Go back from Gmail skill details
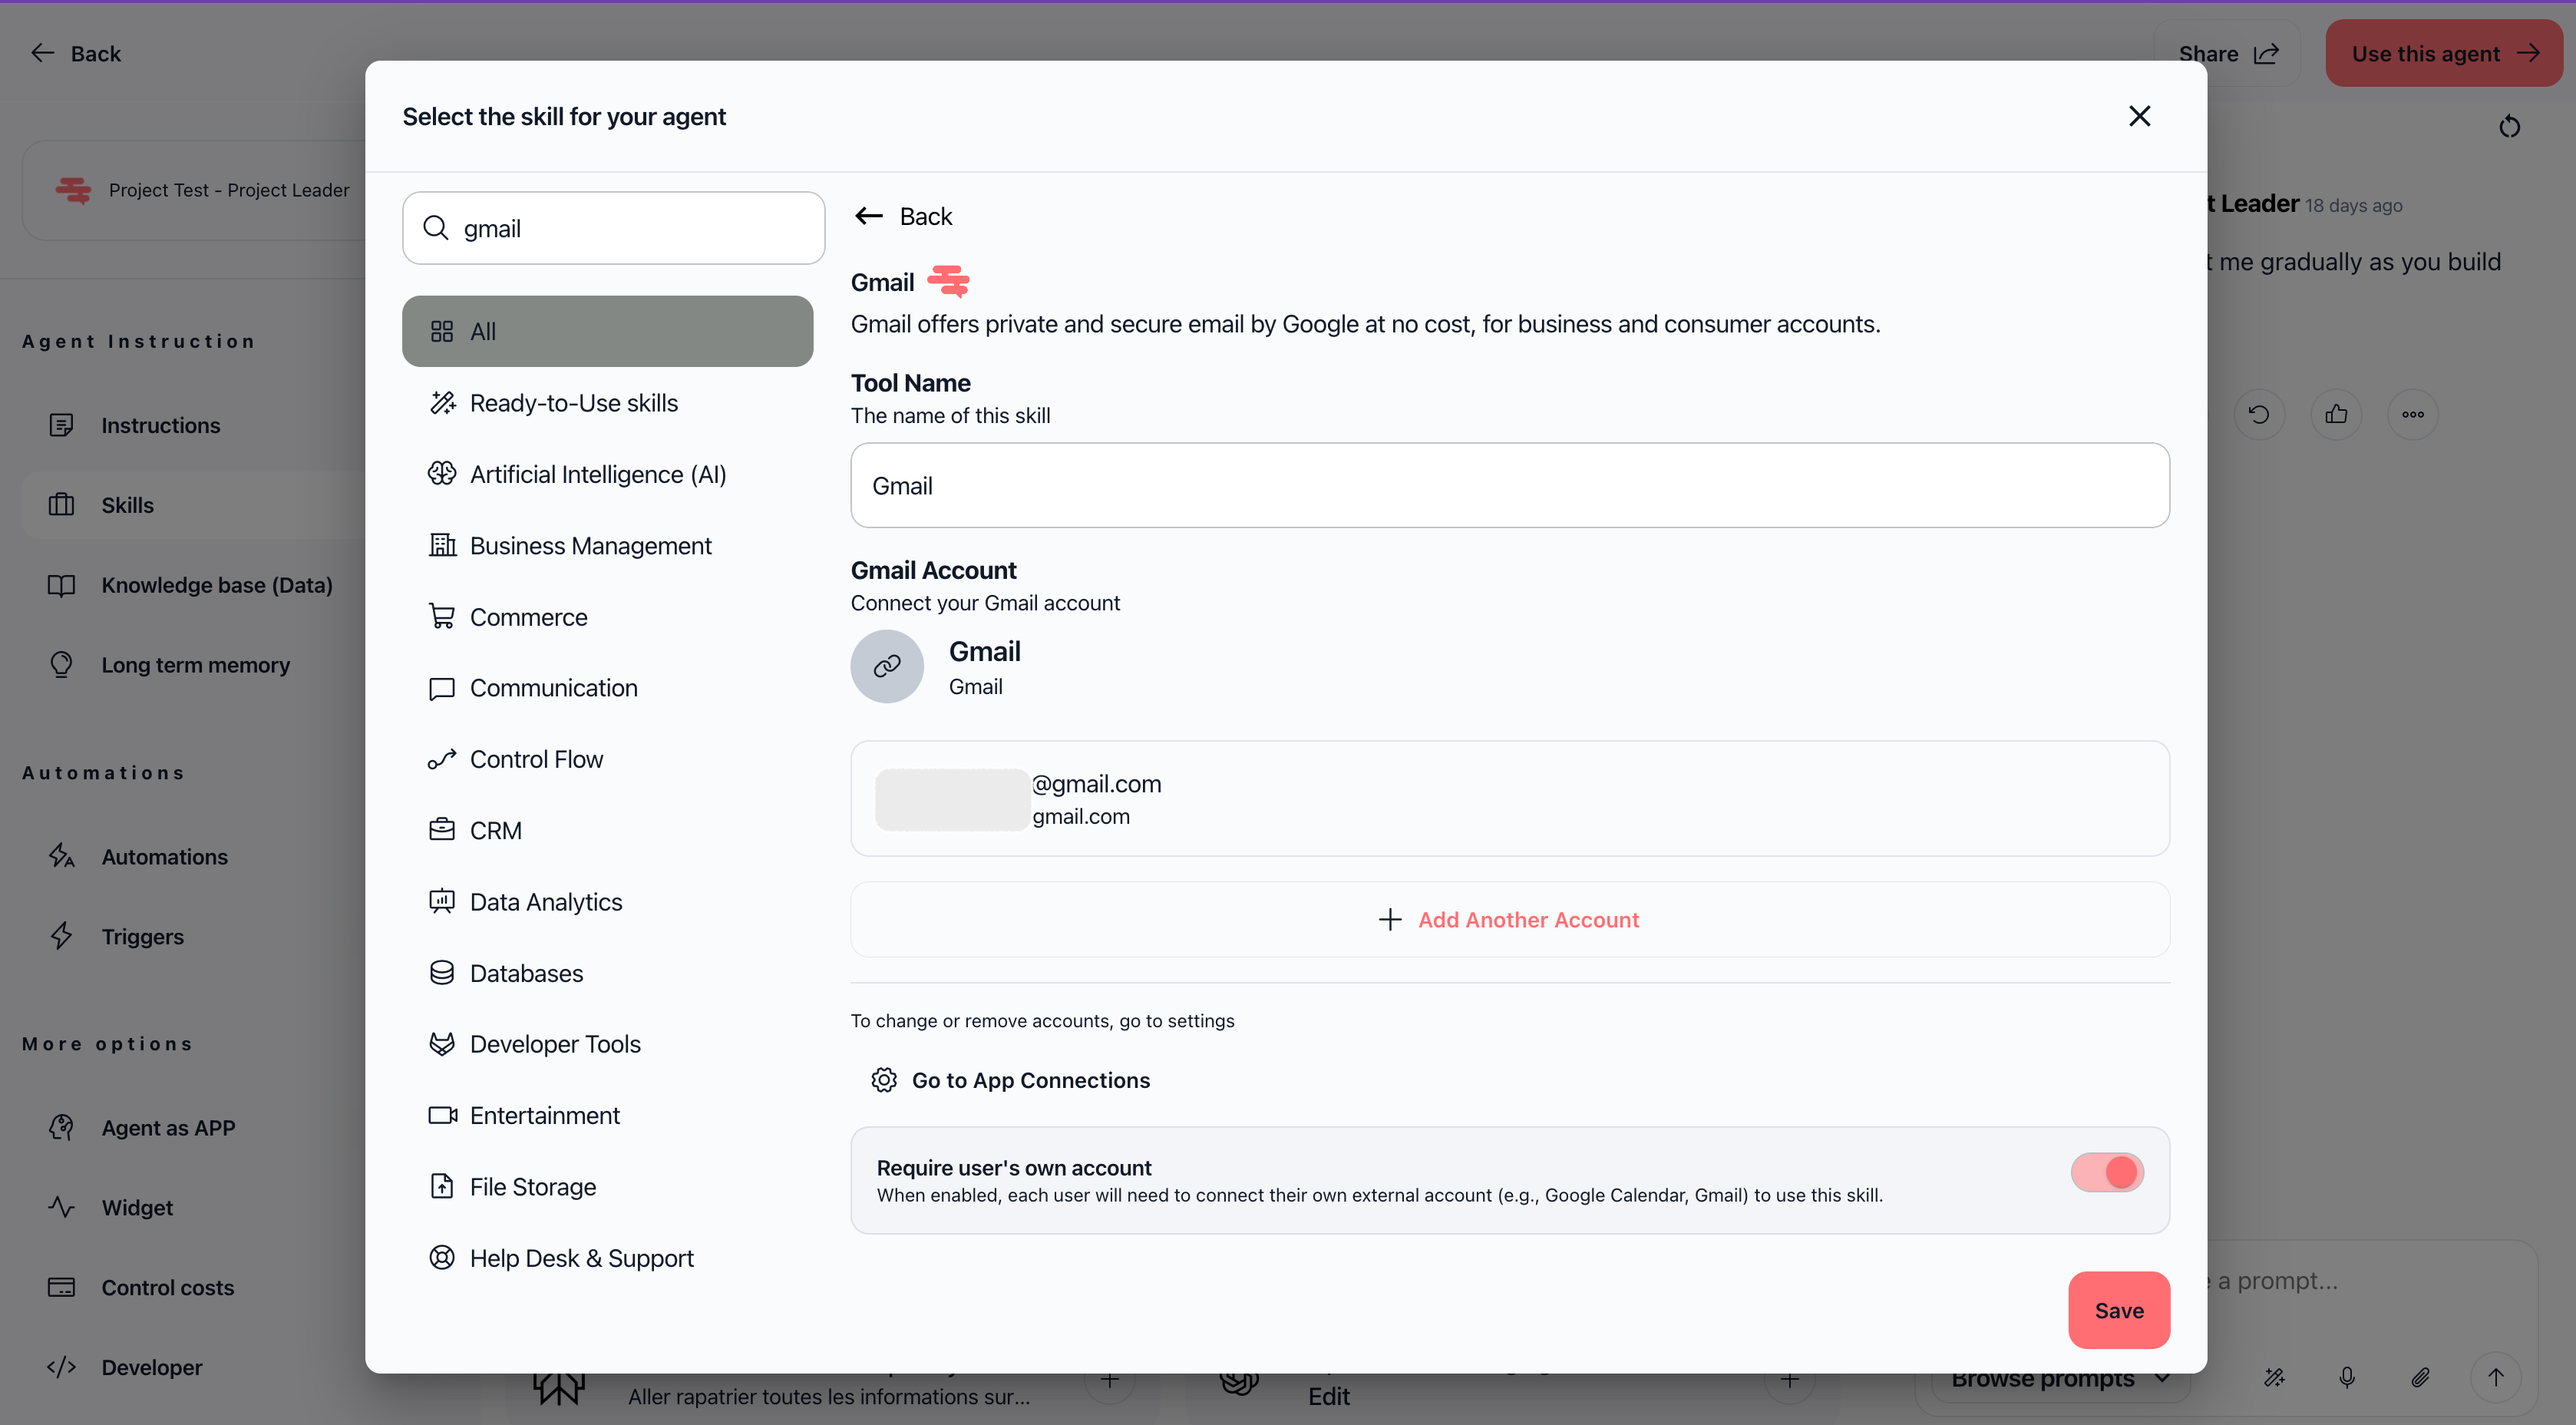Image resolution: width=2576 pixels, height=1425 pixels. 903,216
